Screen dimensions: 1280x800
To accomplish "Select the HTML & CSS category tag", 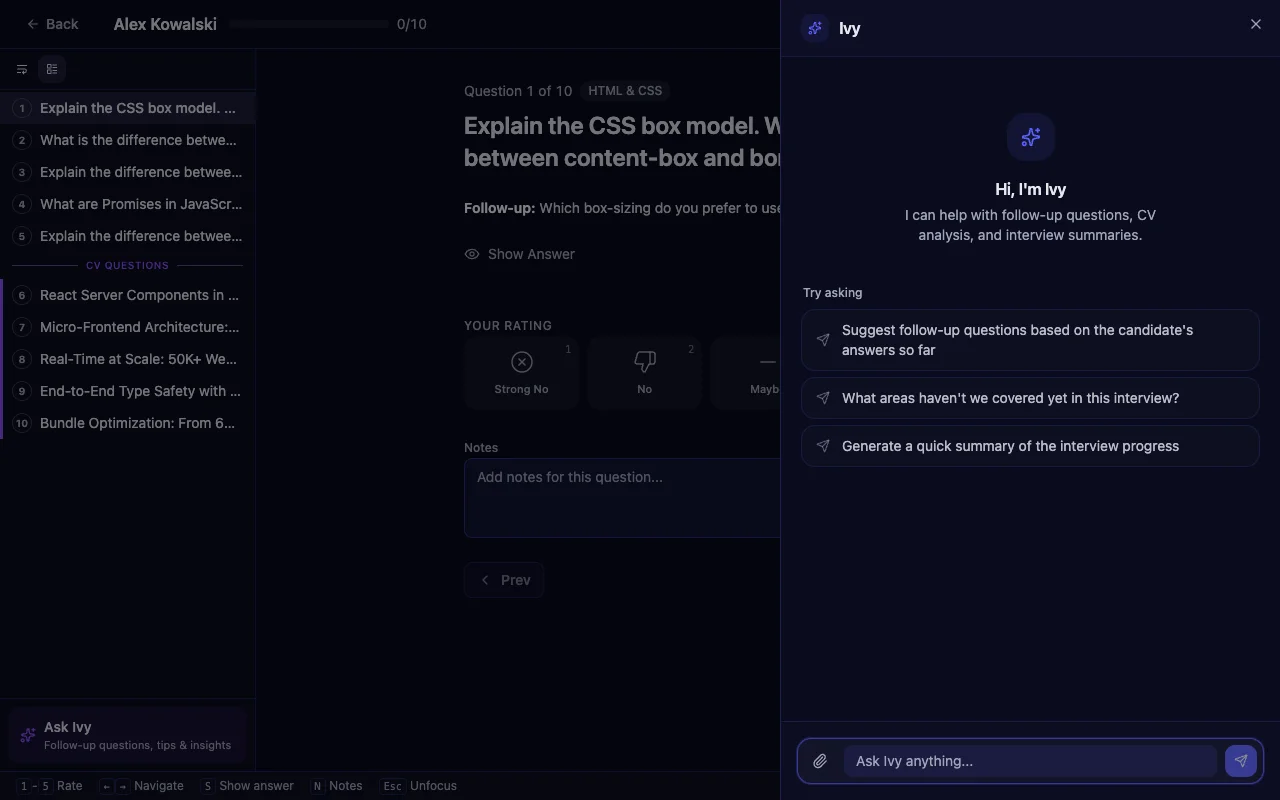I will 624,91.
